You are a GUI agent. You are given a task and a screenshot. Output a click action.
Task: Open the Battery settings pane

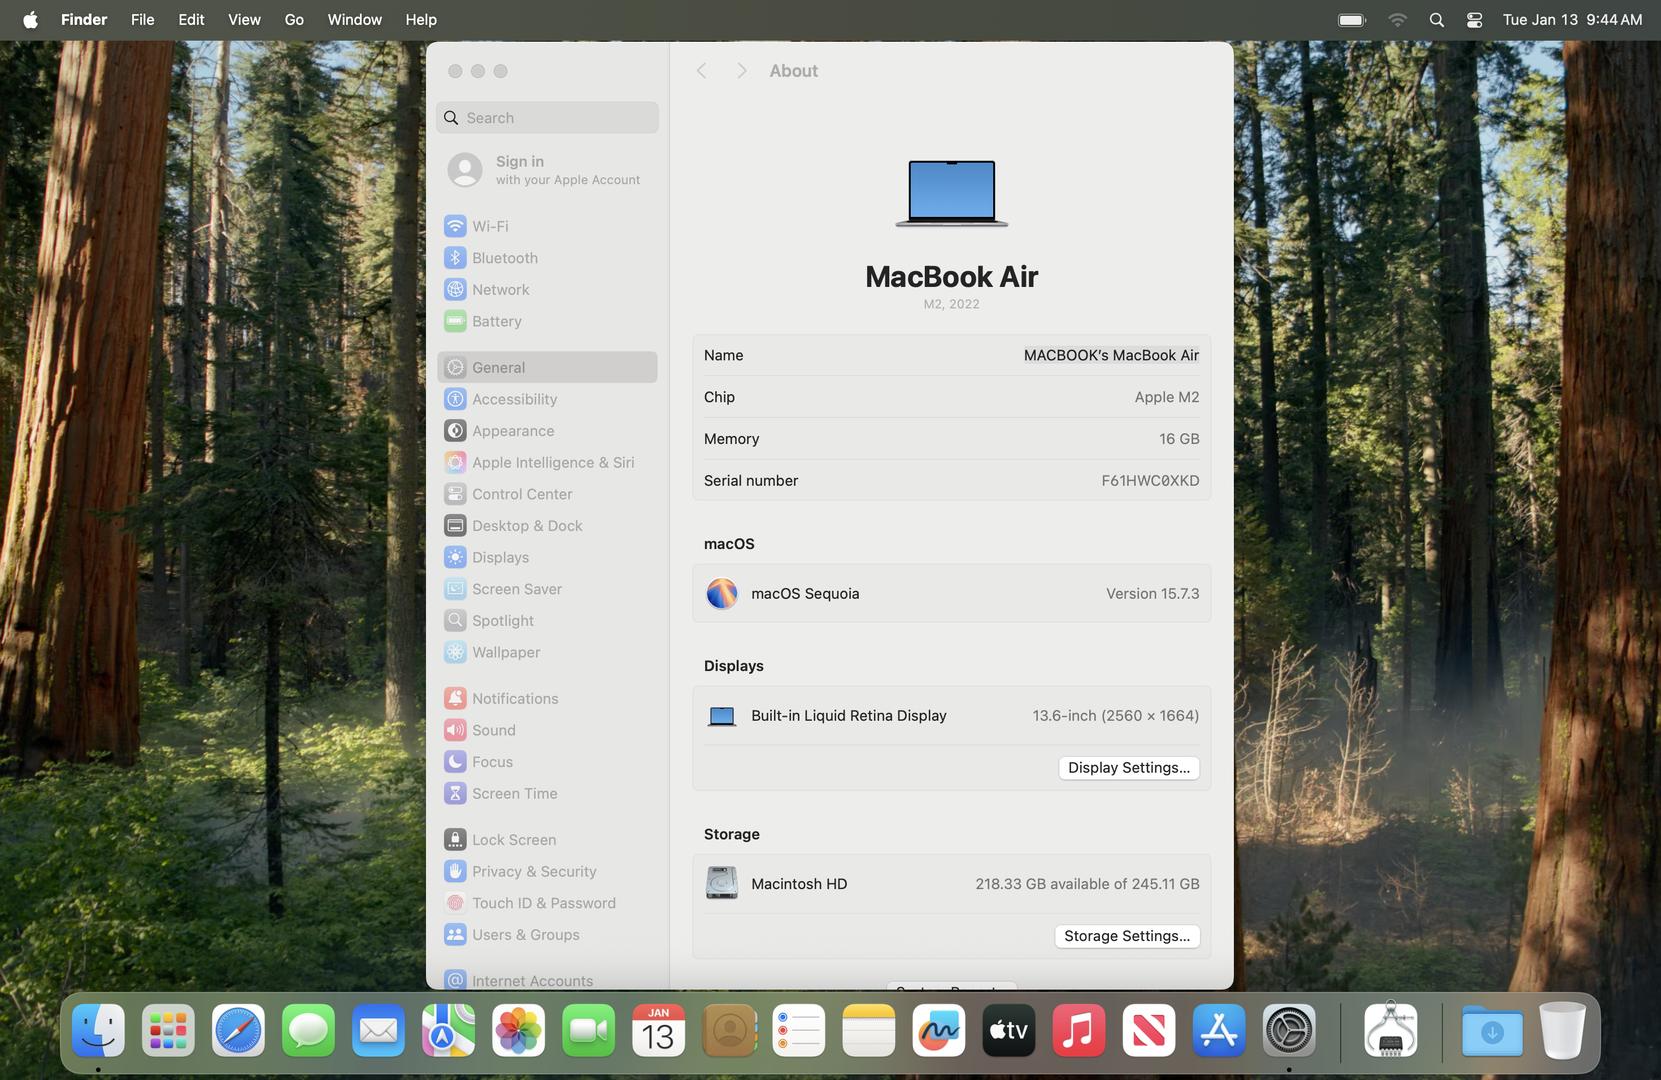pyautogui.click(x=496, y=321)
